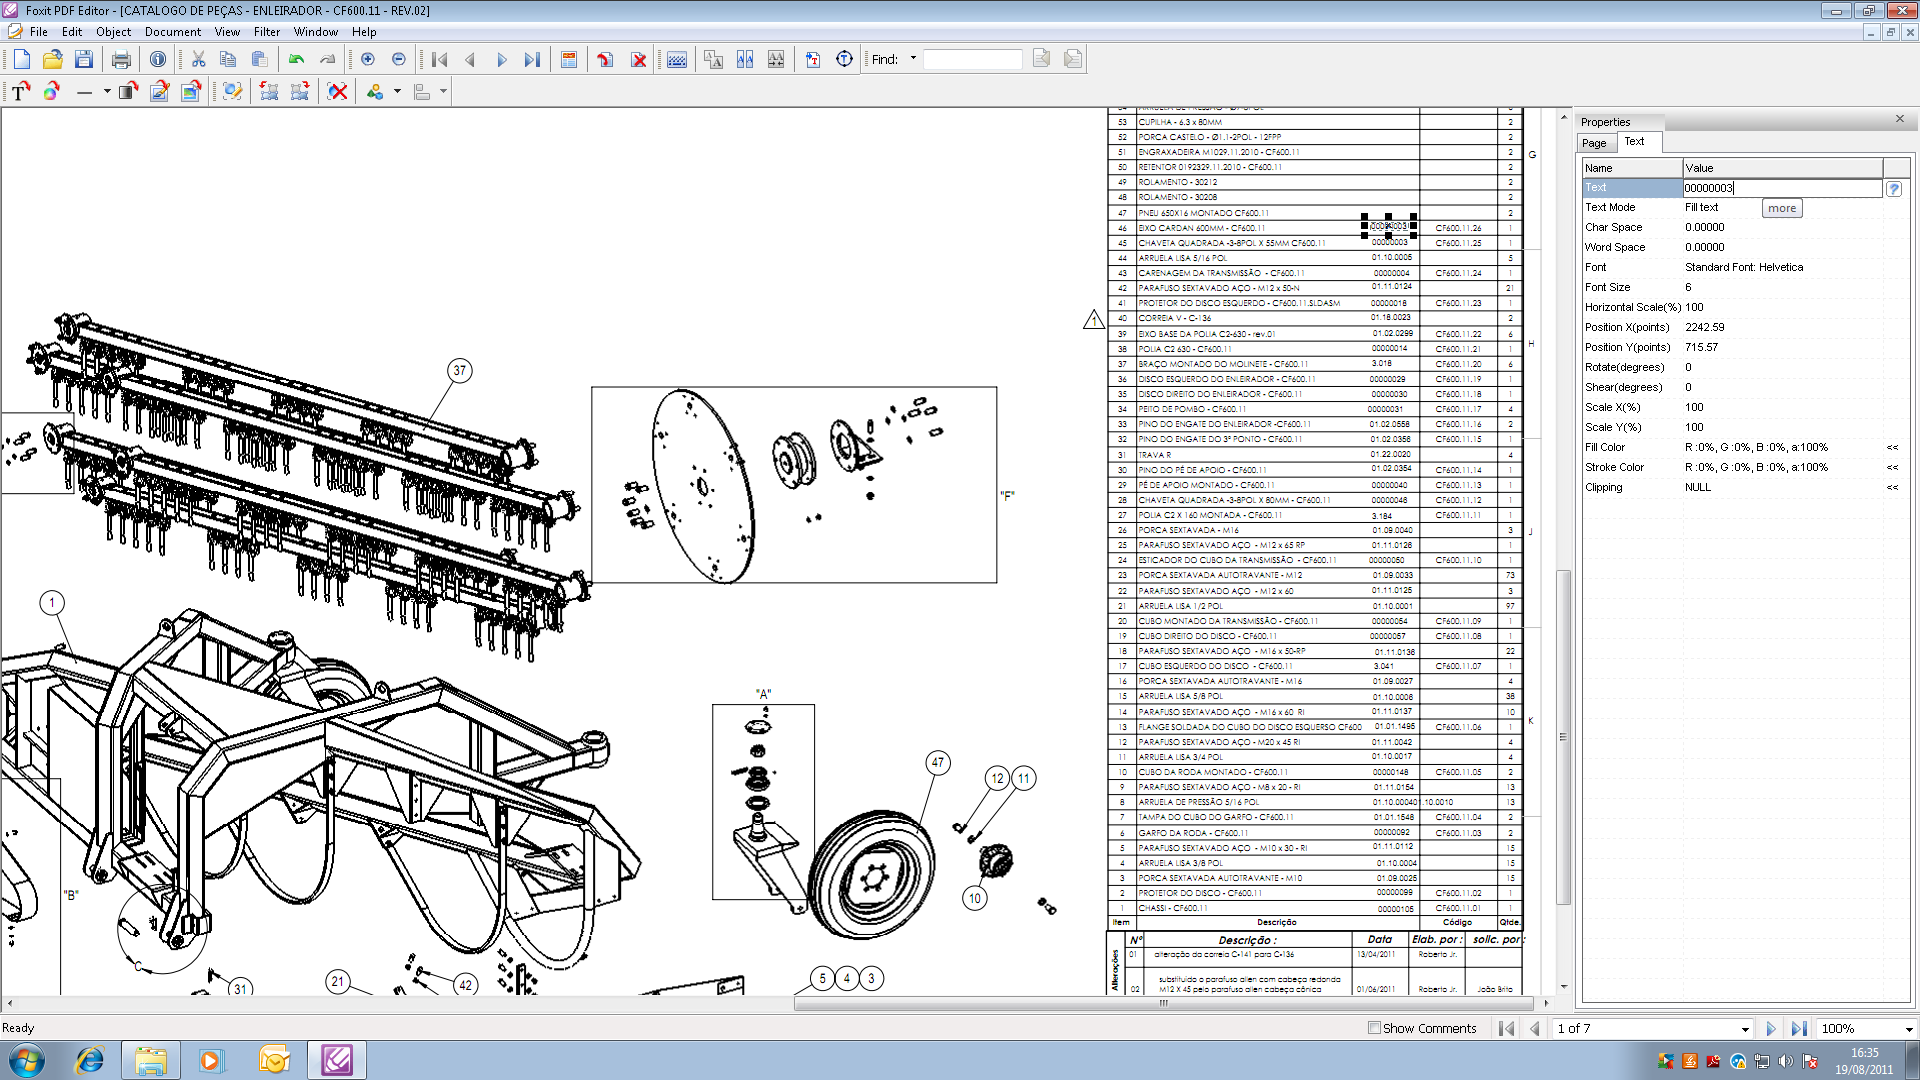Select the Font Size value 6

pos(1688,288)
